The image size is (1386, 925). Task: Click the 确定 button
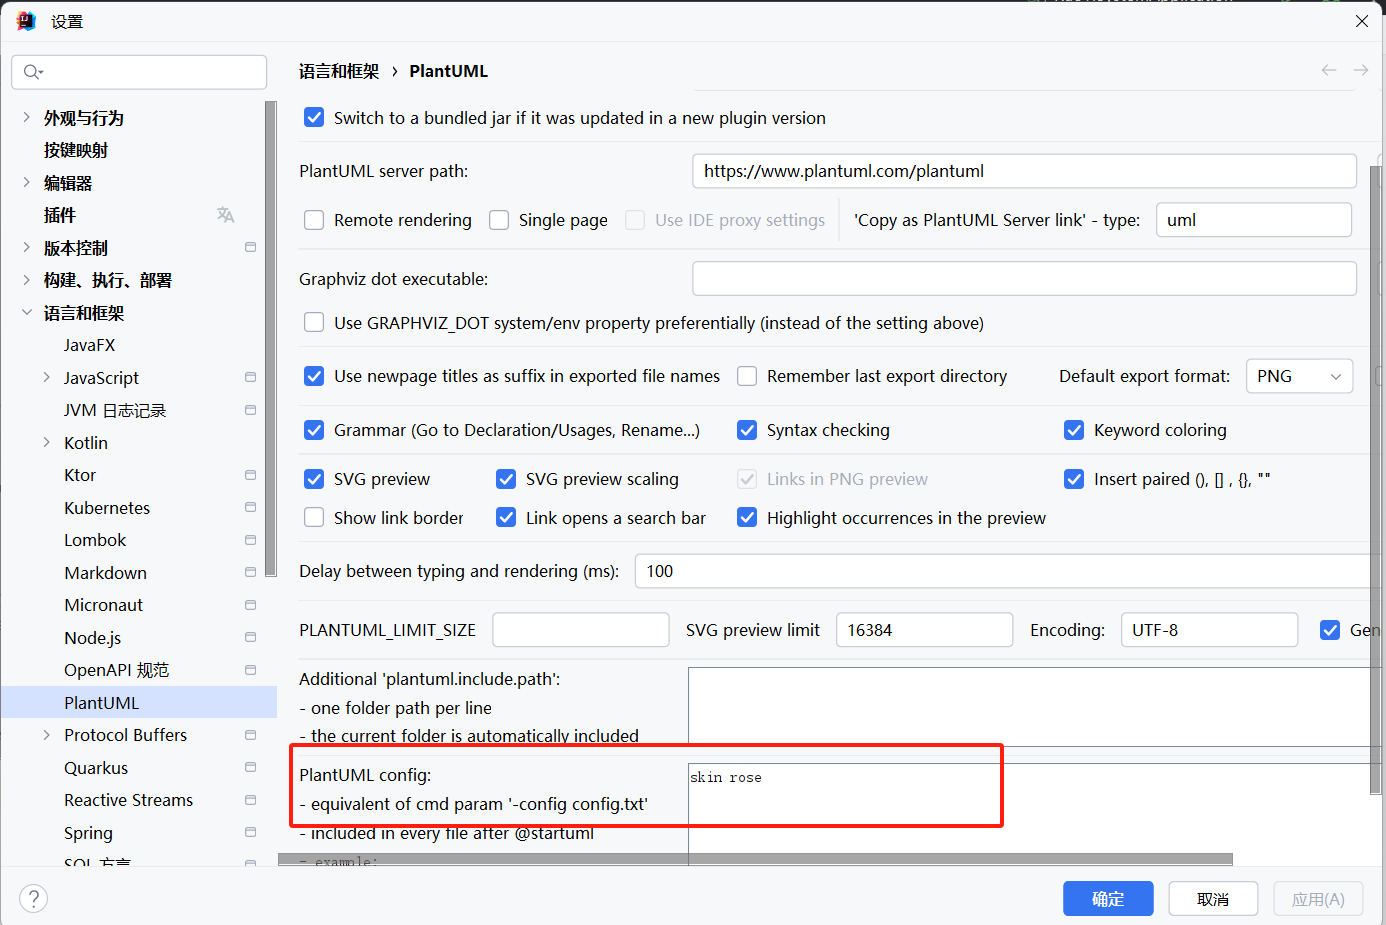1107,899
